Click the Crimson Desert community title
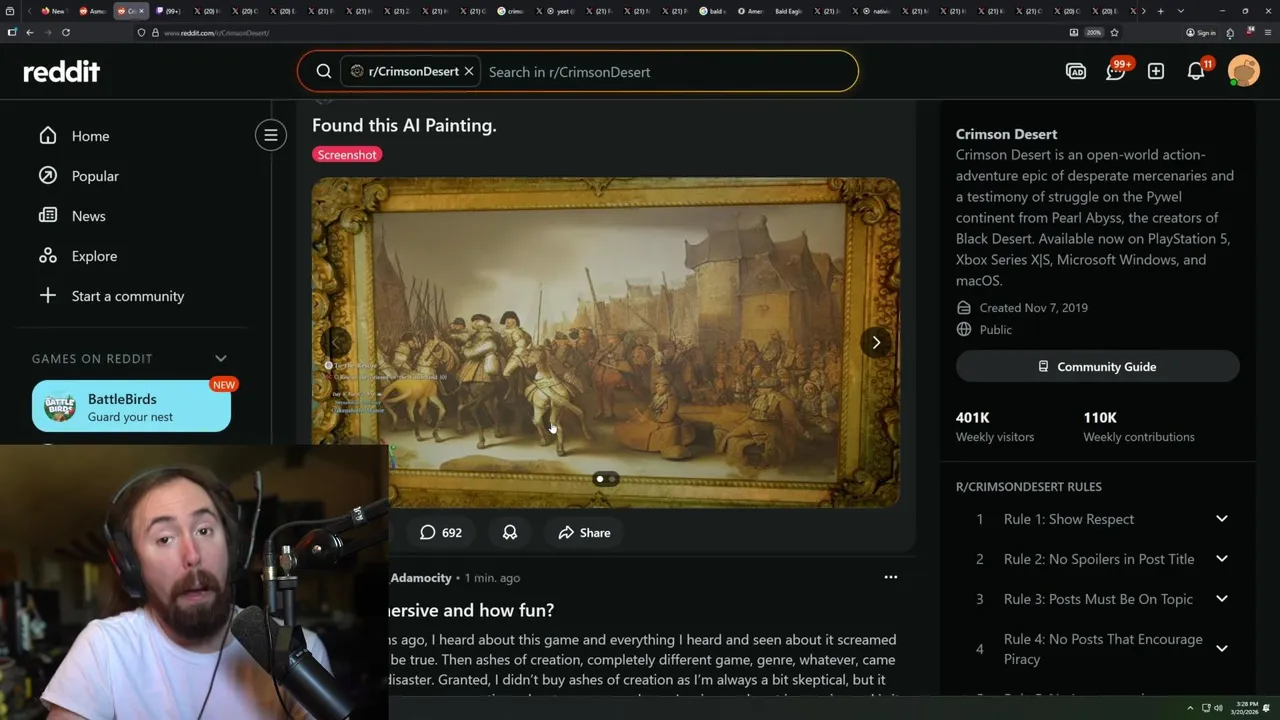This screenshot has width=1280, height=720. (1006, 134)
